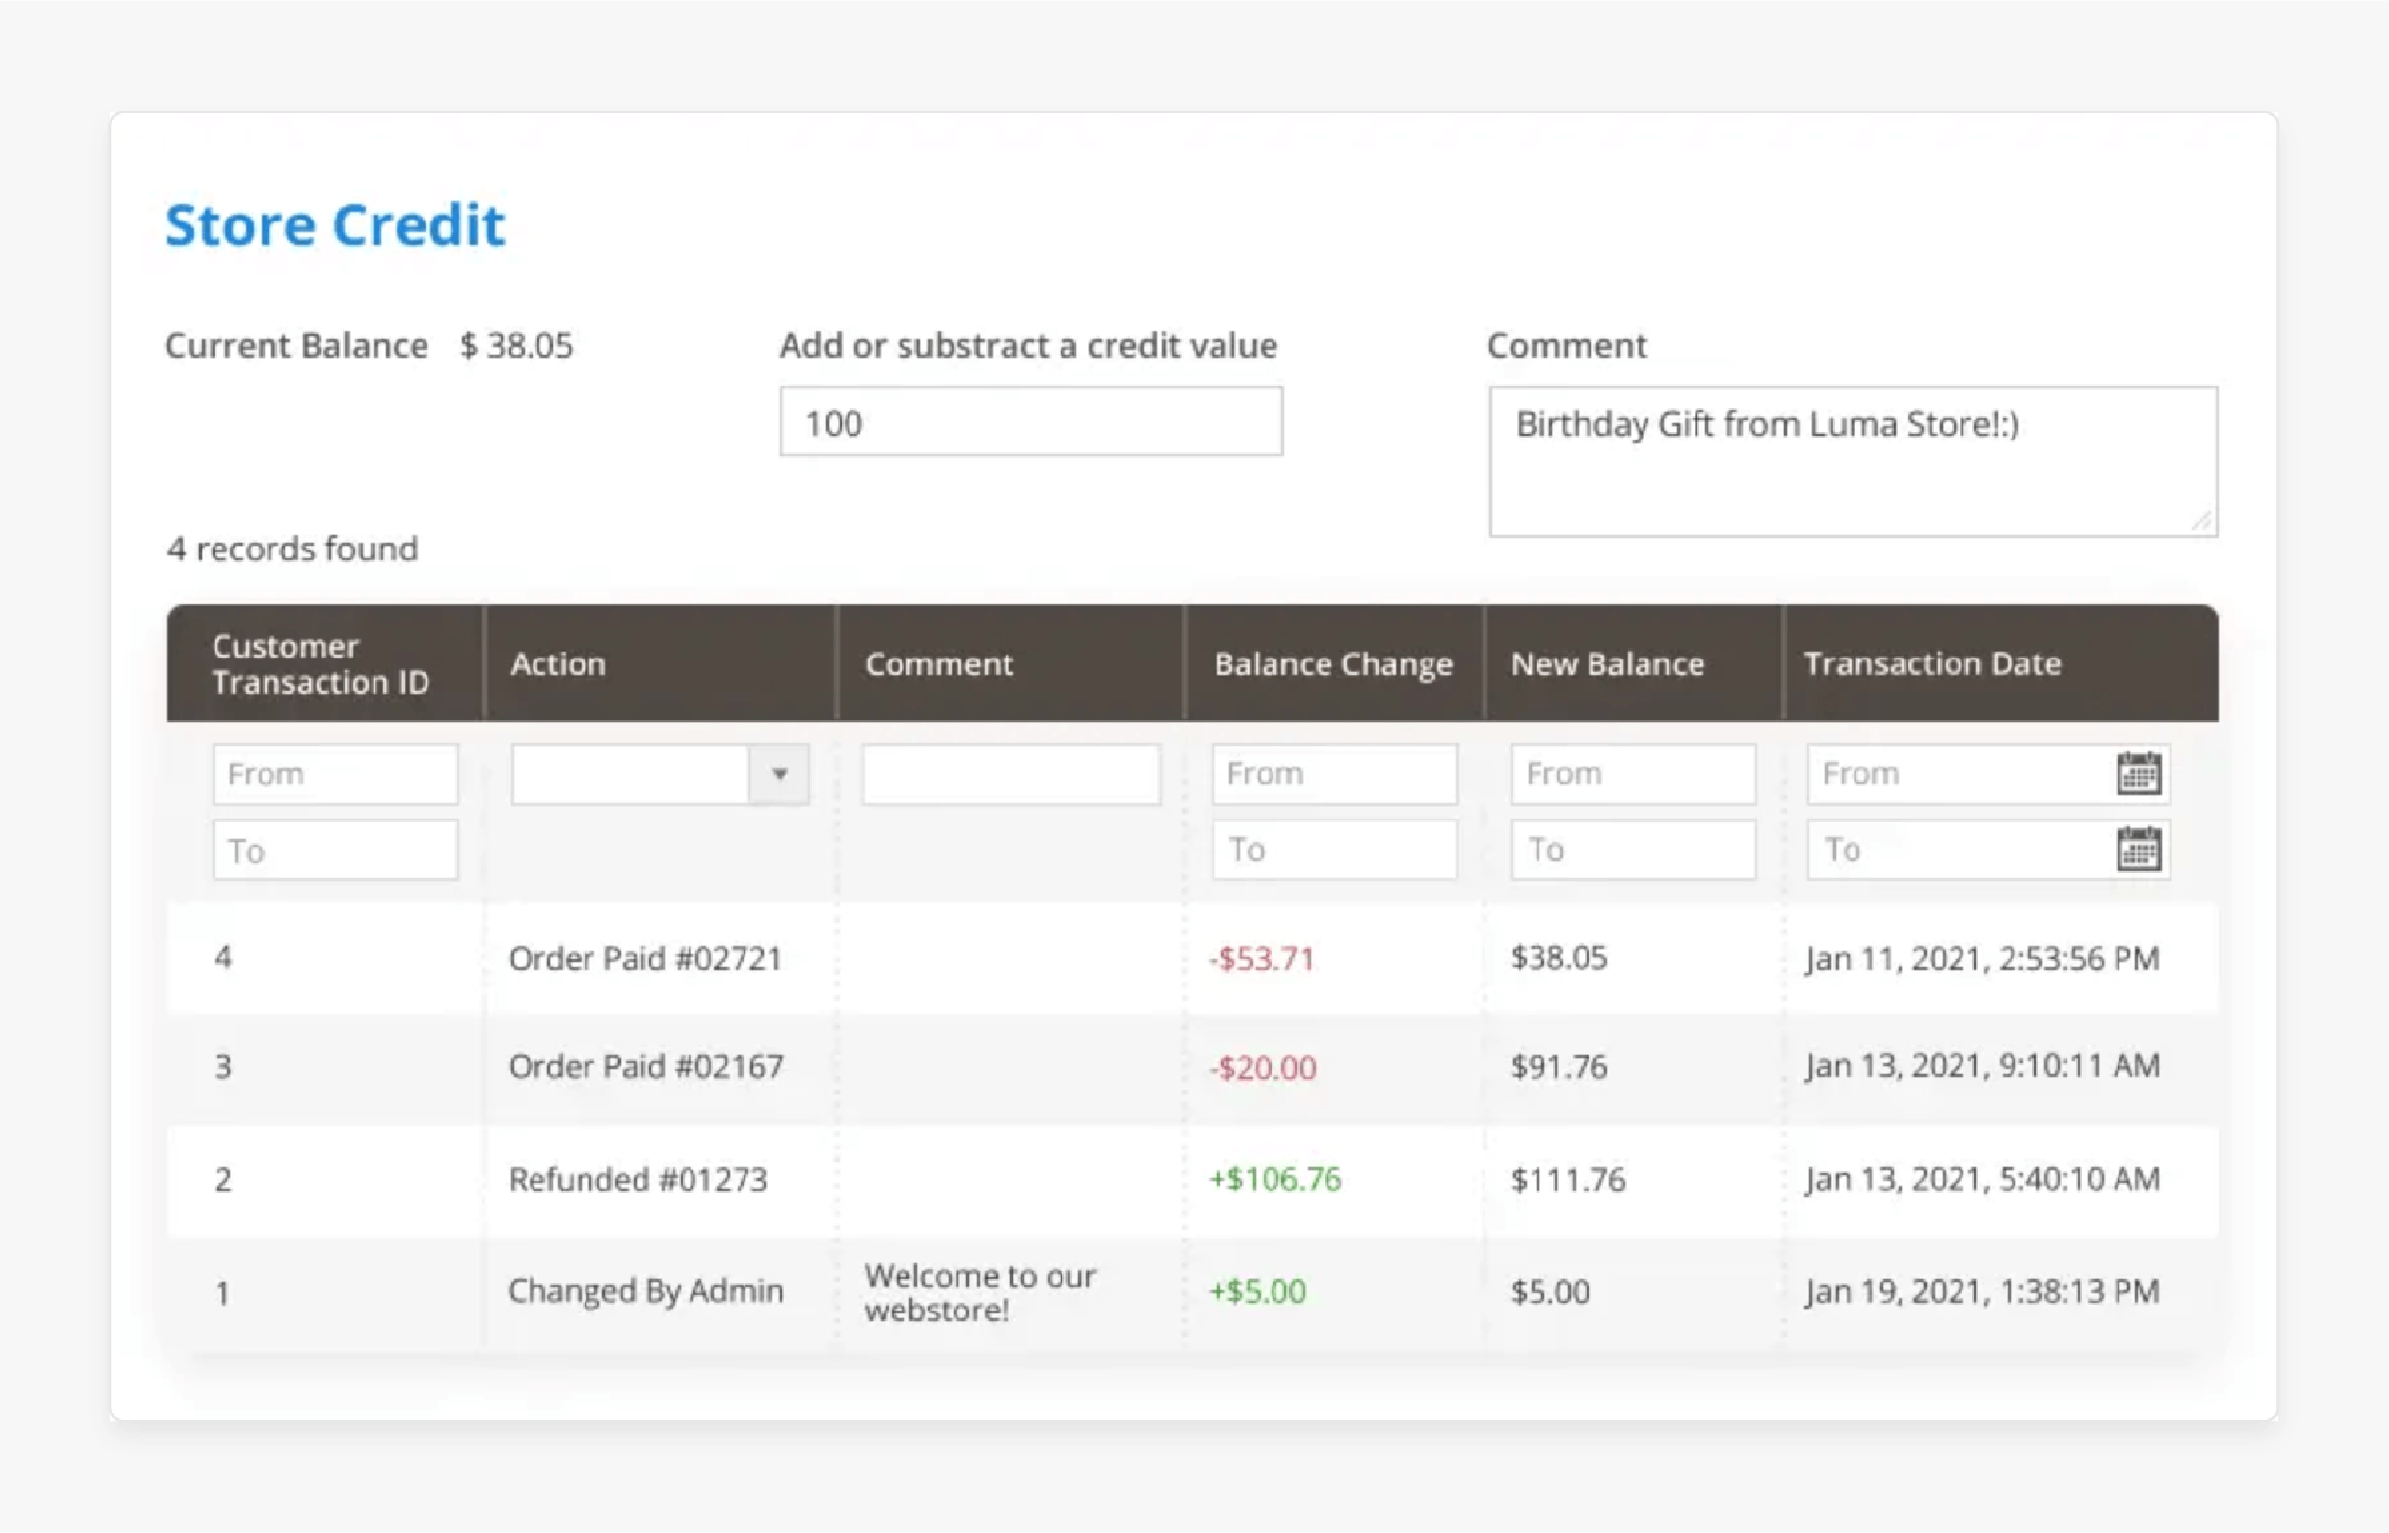Grab the comment textarea resize handle

tap(2203, 521)
